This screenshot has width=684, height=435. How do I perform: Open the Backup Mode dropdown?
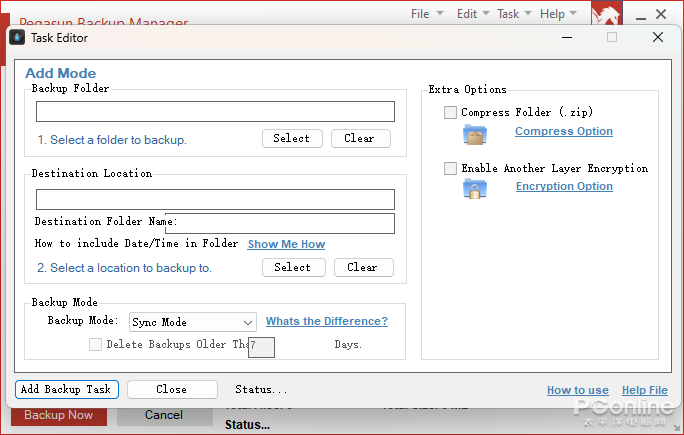coord(193,322)
